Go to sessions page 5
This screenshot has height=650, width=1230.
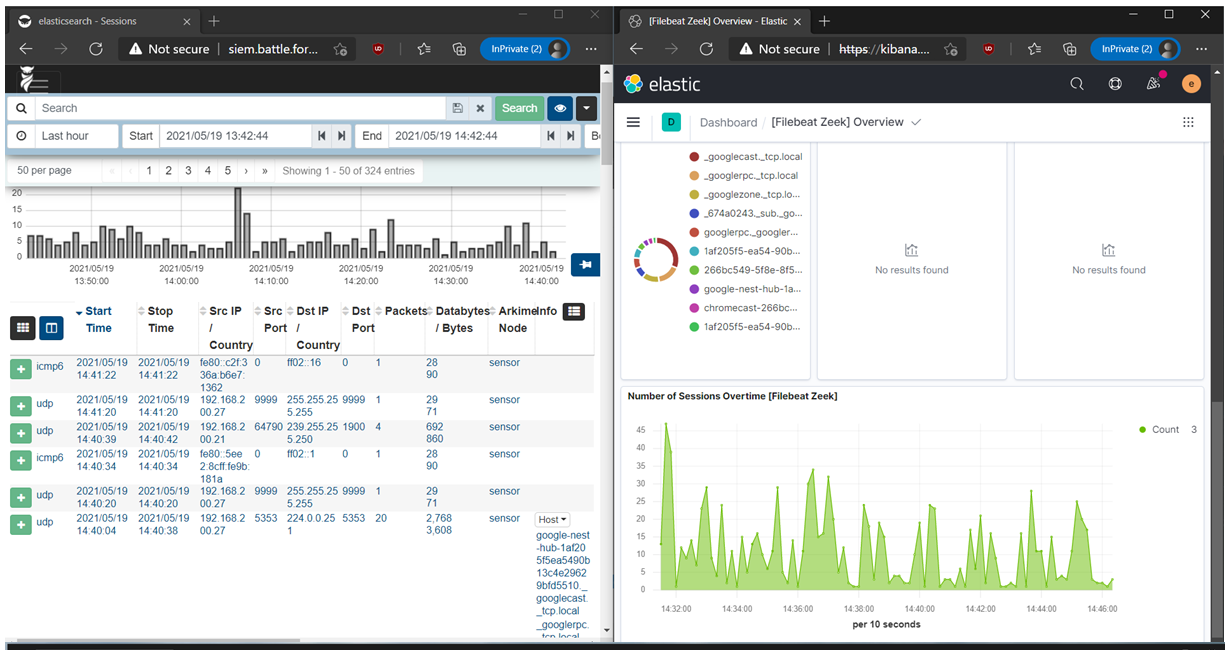coord(228,171)
